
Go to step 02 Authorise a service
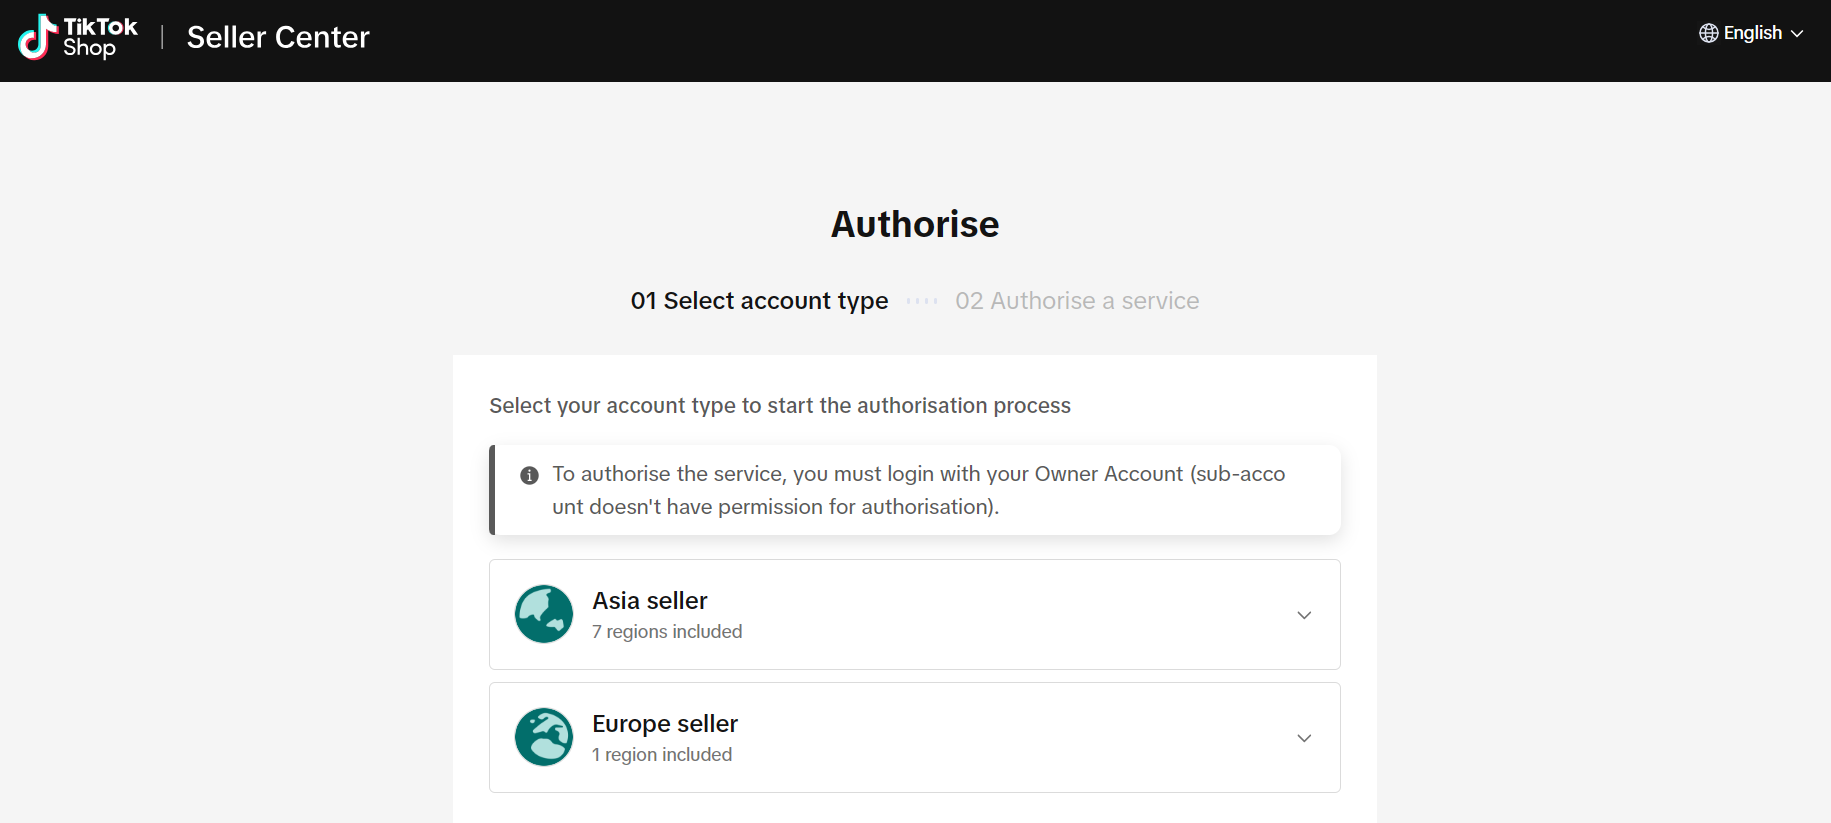click(x=1077, y=301)
